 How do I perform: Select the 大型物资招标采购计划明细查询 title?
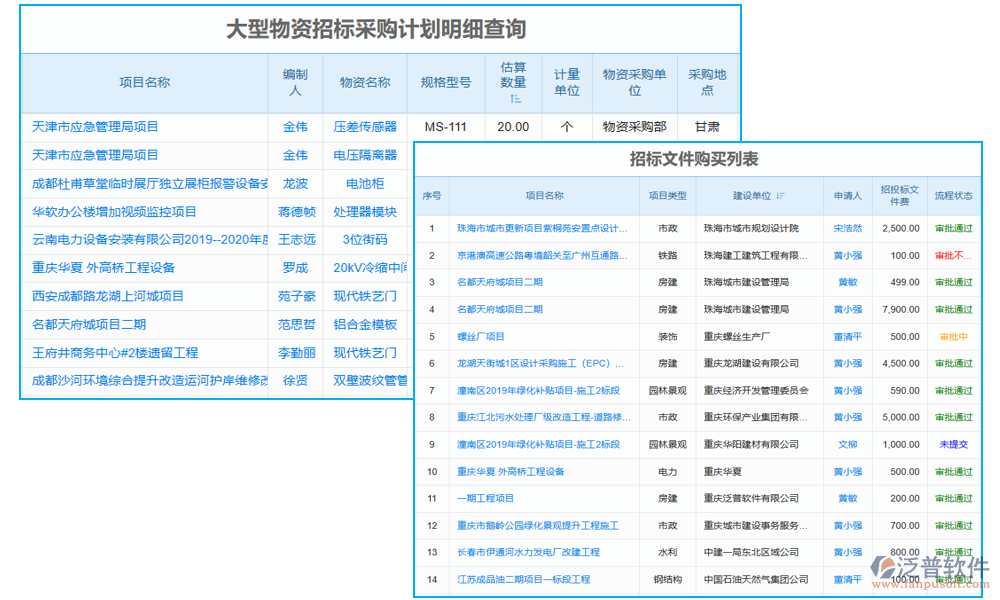pyautogui.click(x=380, y=28)
